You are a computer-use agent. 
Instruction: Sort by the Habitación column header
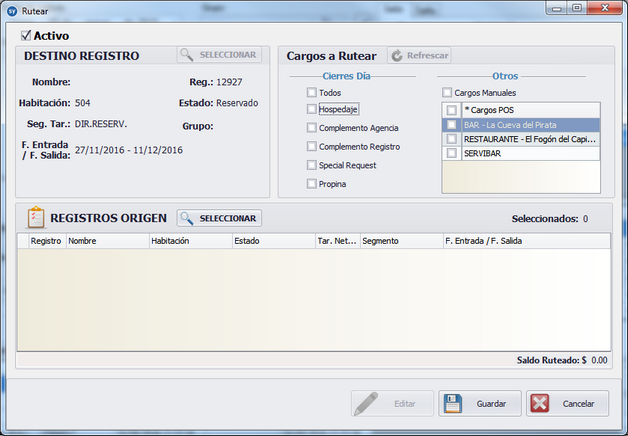191,241
